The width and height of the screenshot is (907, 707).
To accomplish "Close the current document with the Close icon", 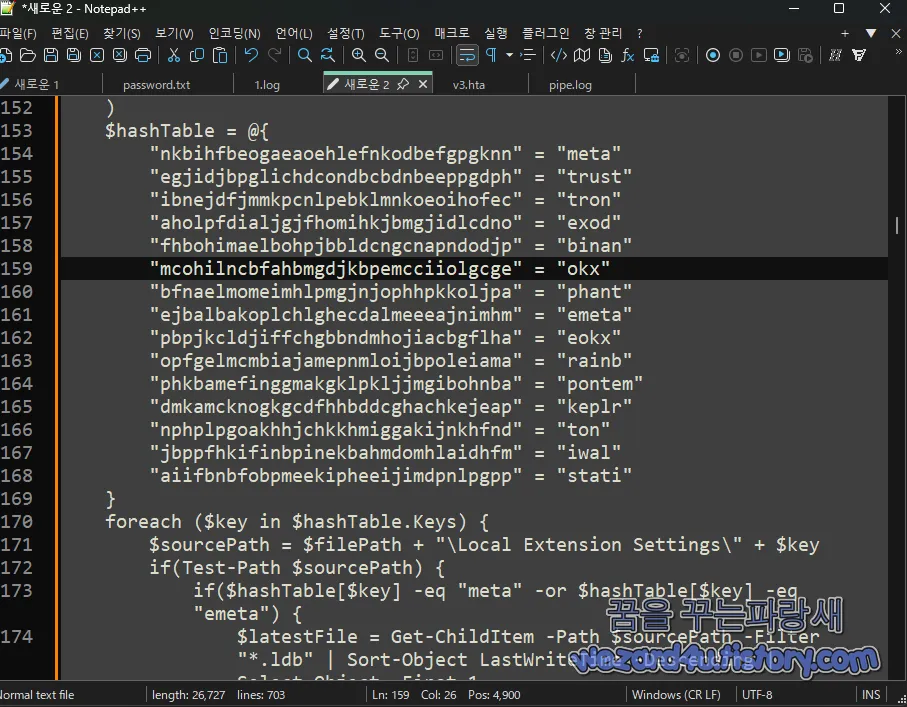I will coord(97,56).
